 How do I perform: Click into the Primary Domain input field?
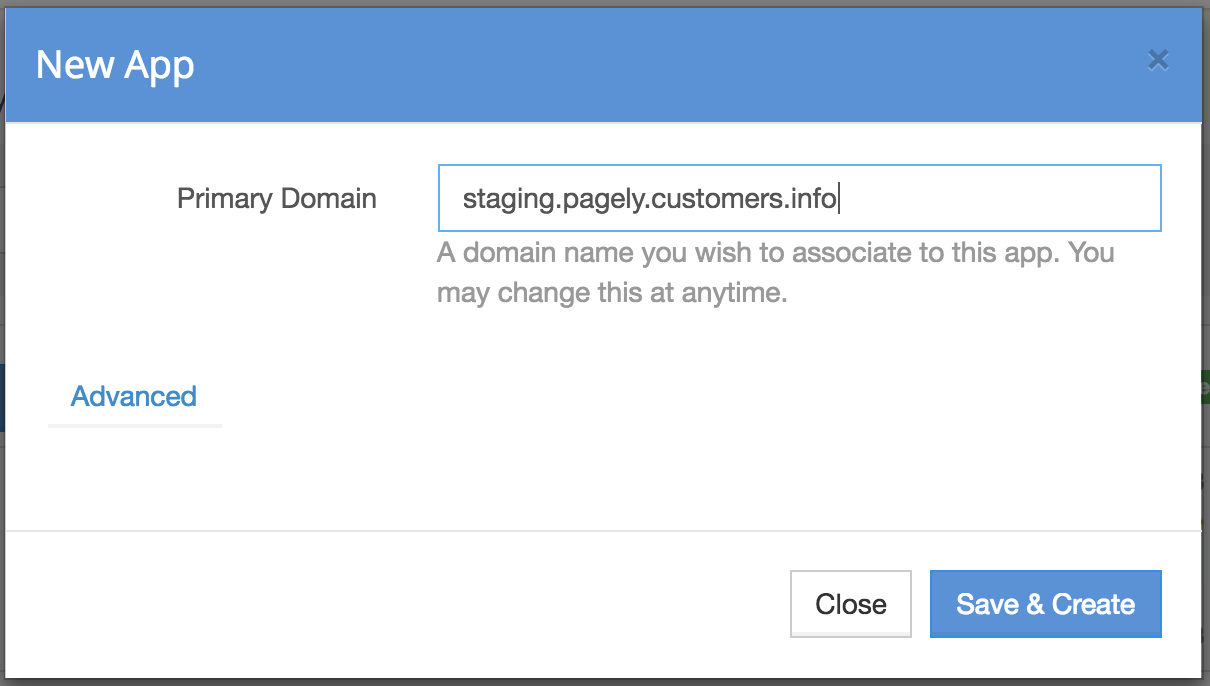(x=799, y=198)
